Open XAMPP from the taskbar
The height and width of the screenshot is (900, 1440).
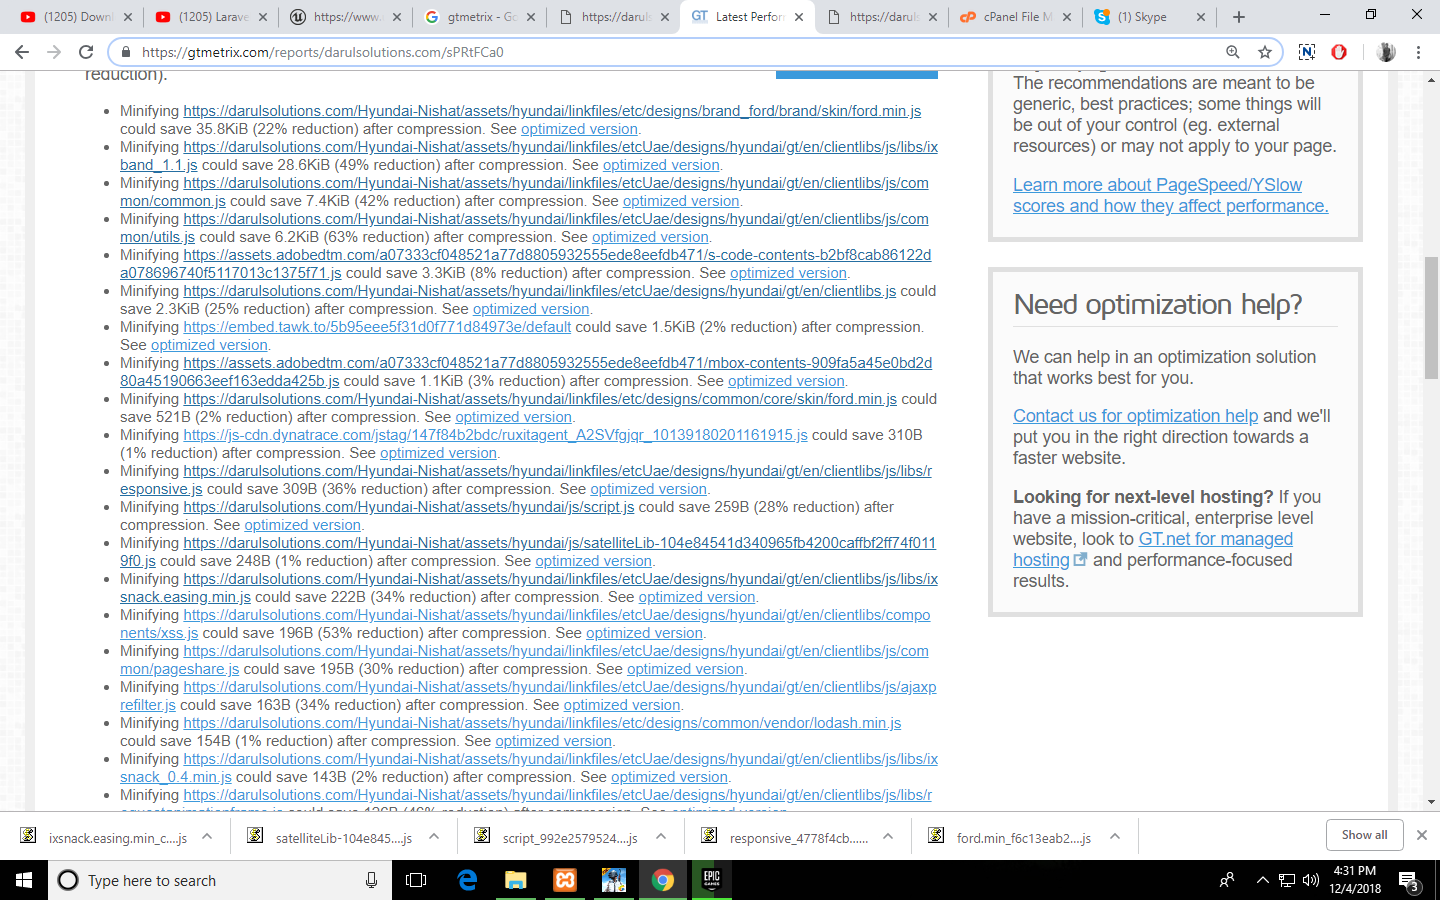[565, 880]
